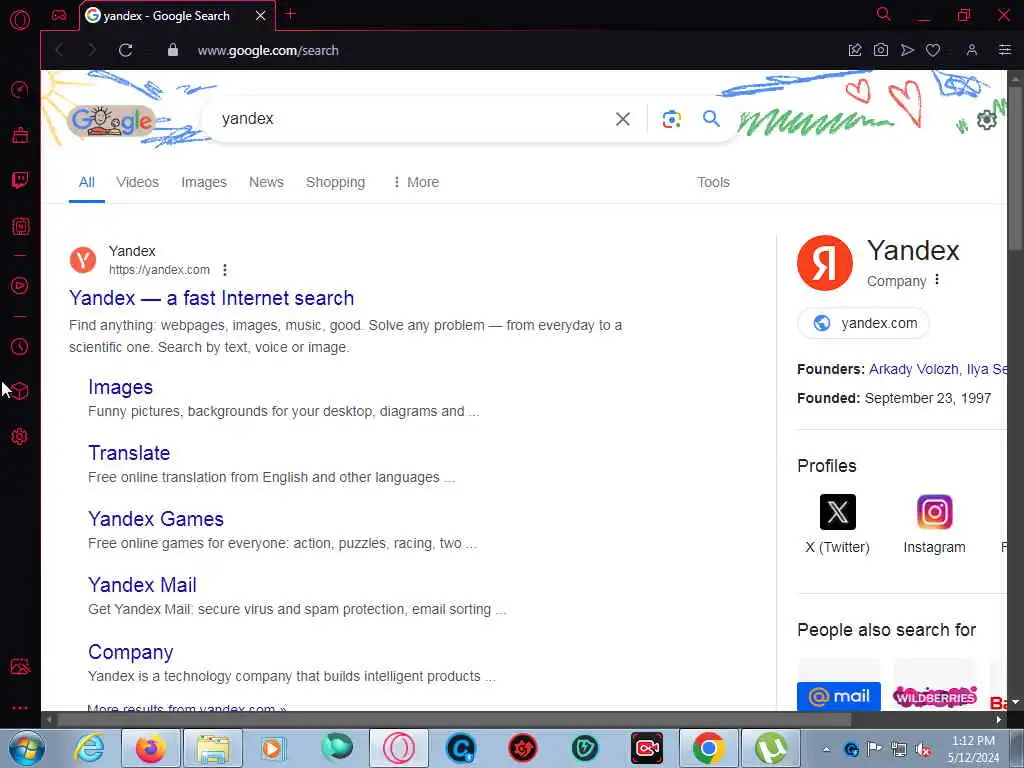Screen dimensions: 1024x768
Task: Take a snapshot with camera icon
Action: pos(881,50)
